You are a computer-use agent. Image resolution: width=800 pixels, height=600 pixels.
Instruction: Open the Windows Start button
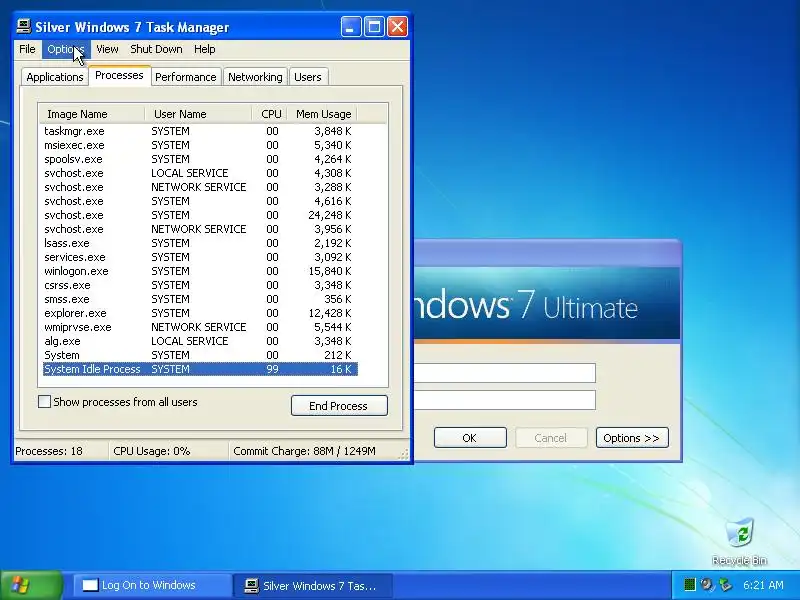pyautogui.click(x=32, y=585)
